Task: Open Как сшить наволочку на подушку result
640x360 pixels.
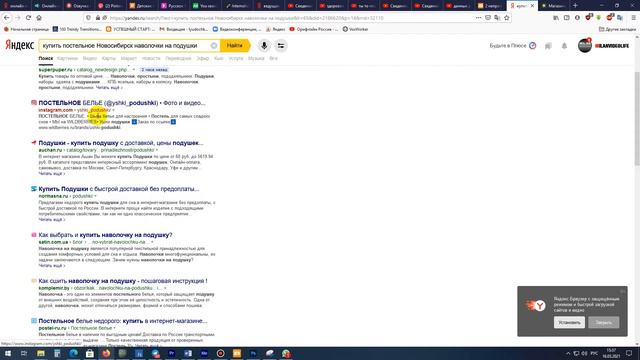Action: click(x=123, y=281)
